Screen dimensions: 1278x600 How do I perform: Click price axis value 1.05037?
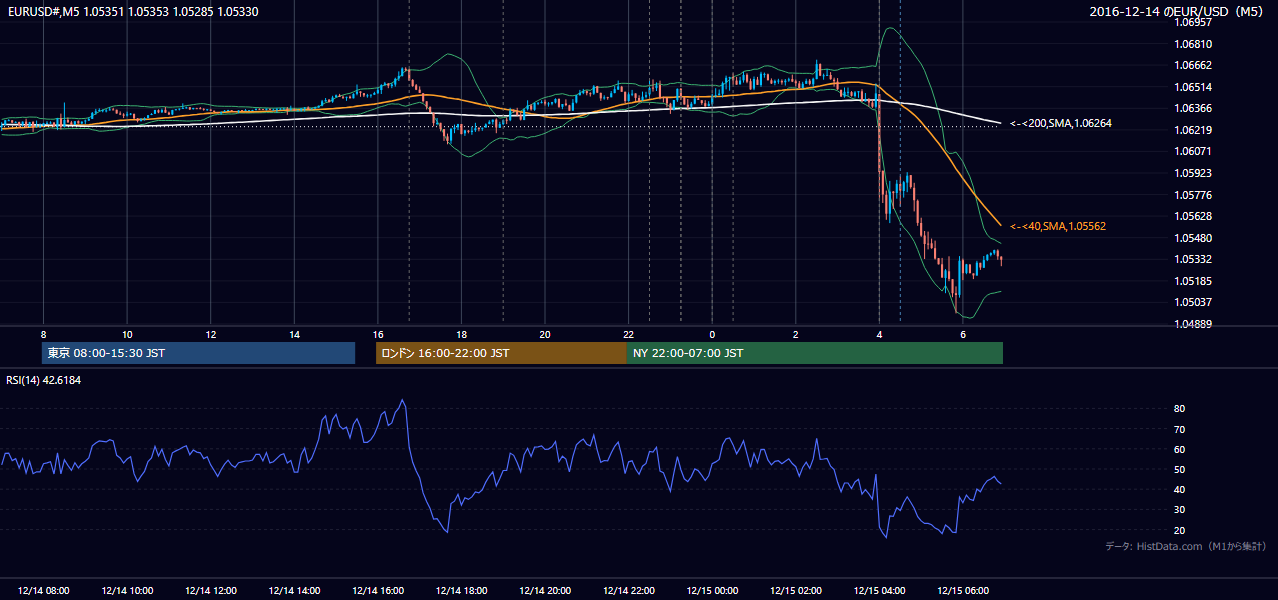pos(1194,302)
